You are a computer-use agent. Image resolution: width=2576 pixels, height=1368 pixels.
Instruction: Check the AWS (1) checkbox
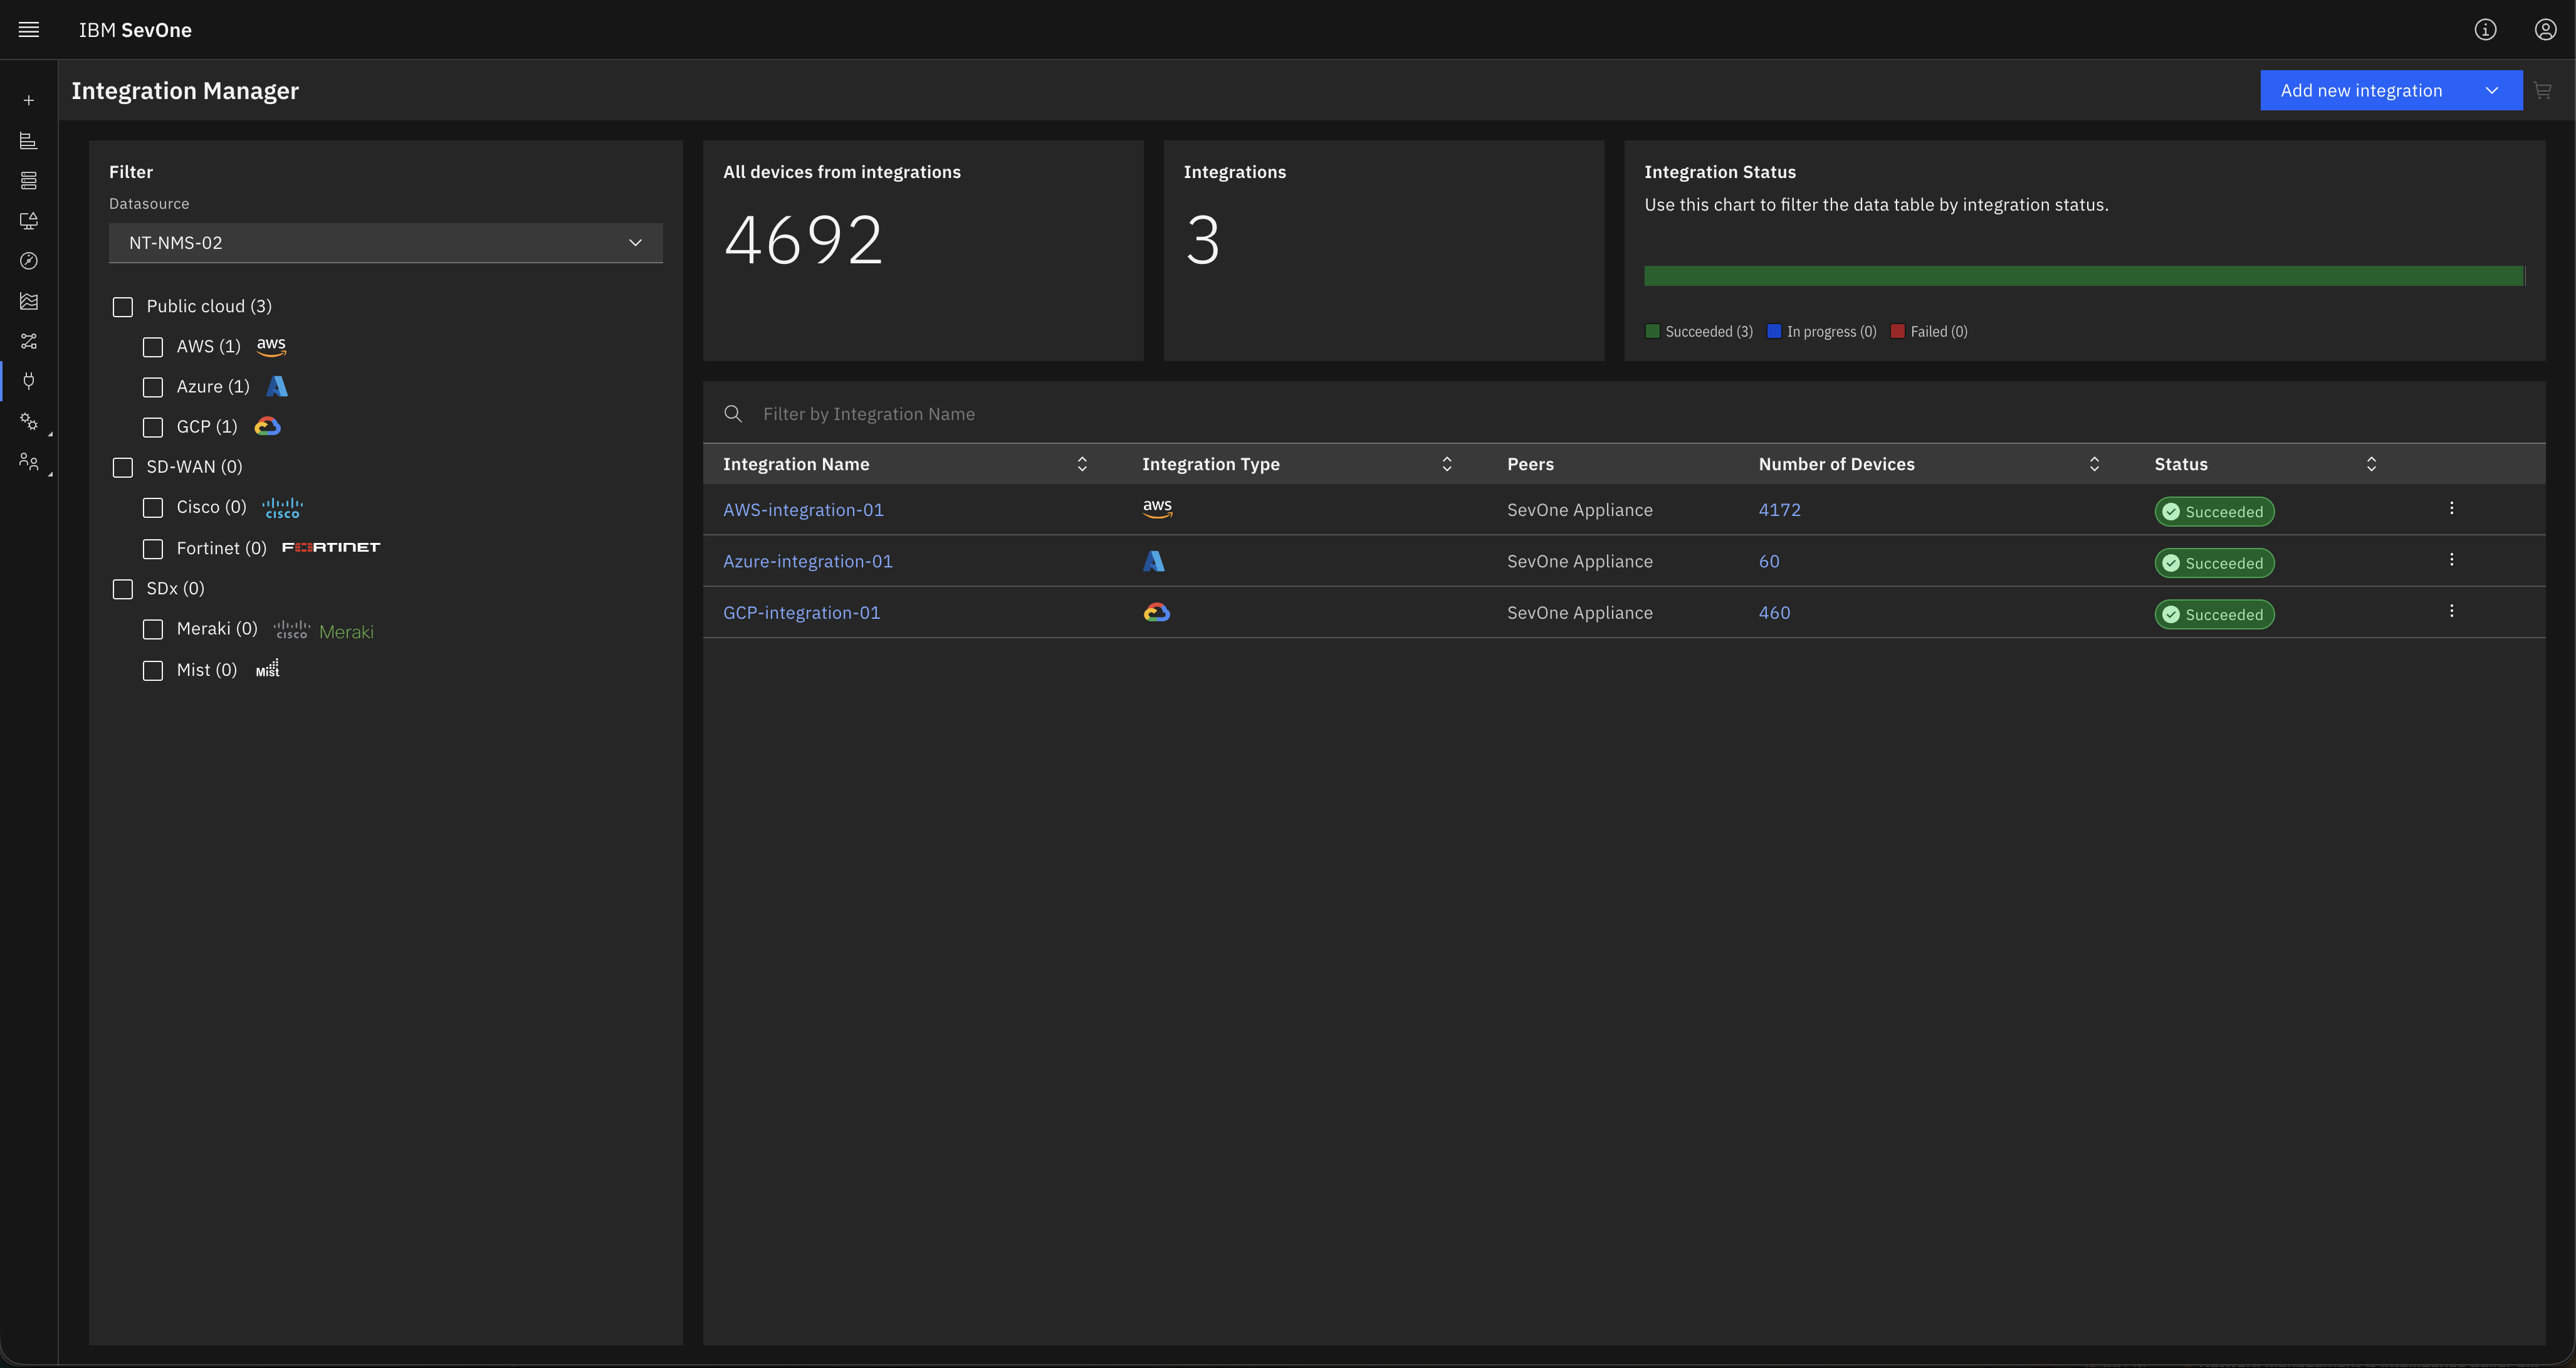(153, 347)
